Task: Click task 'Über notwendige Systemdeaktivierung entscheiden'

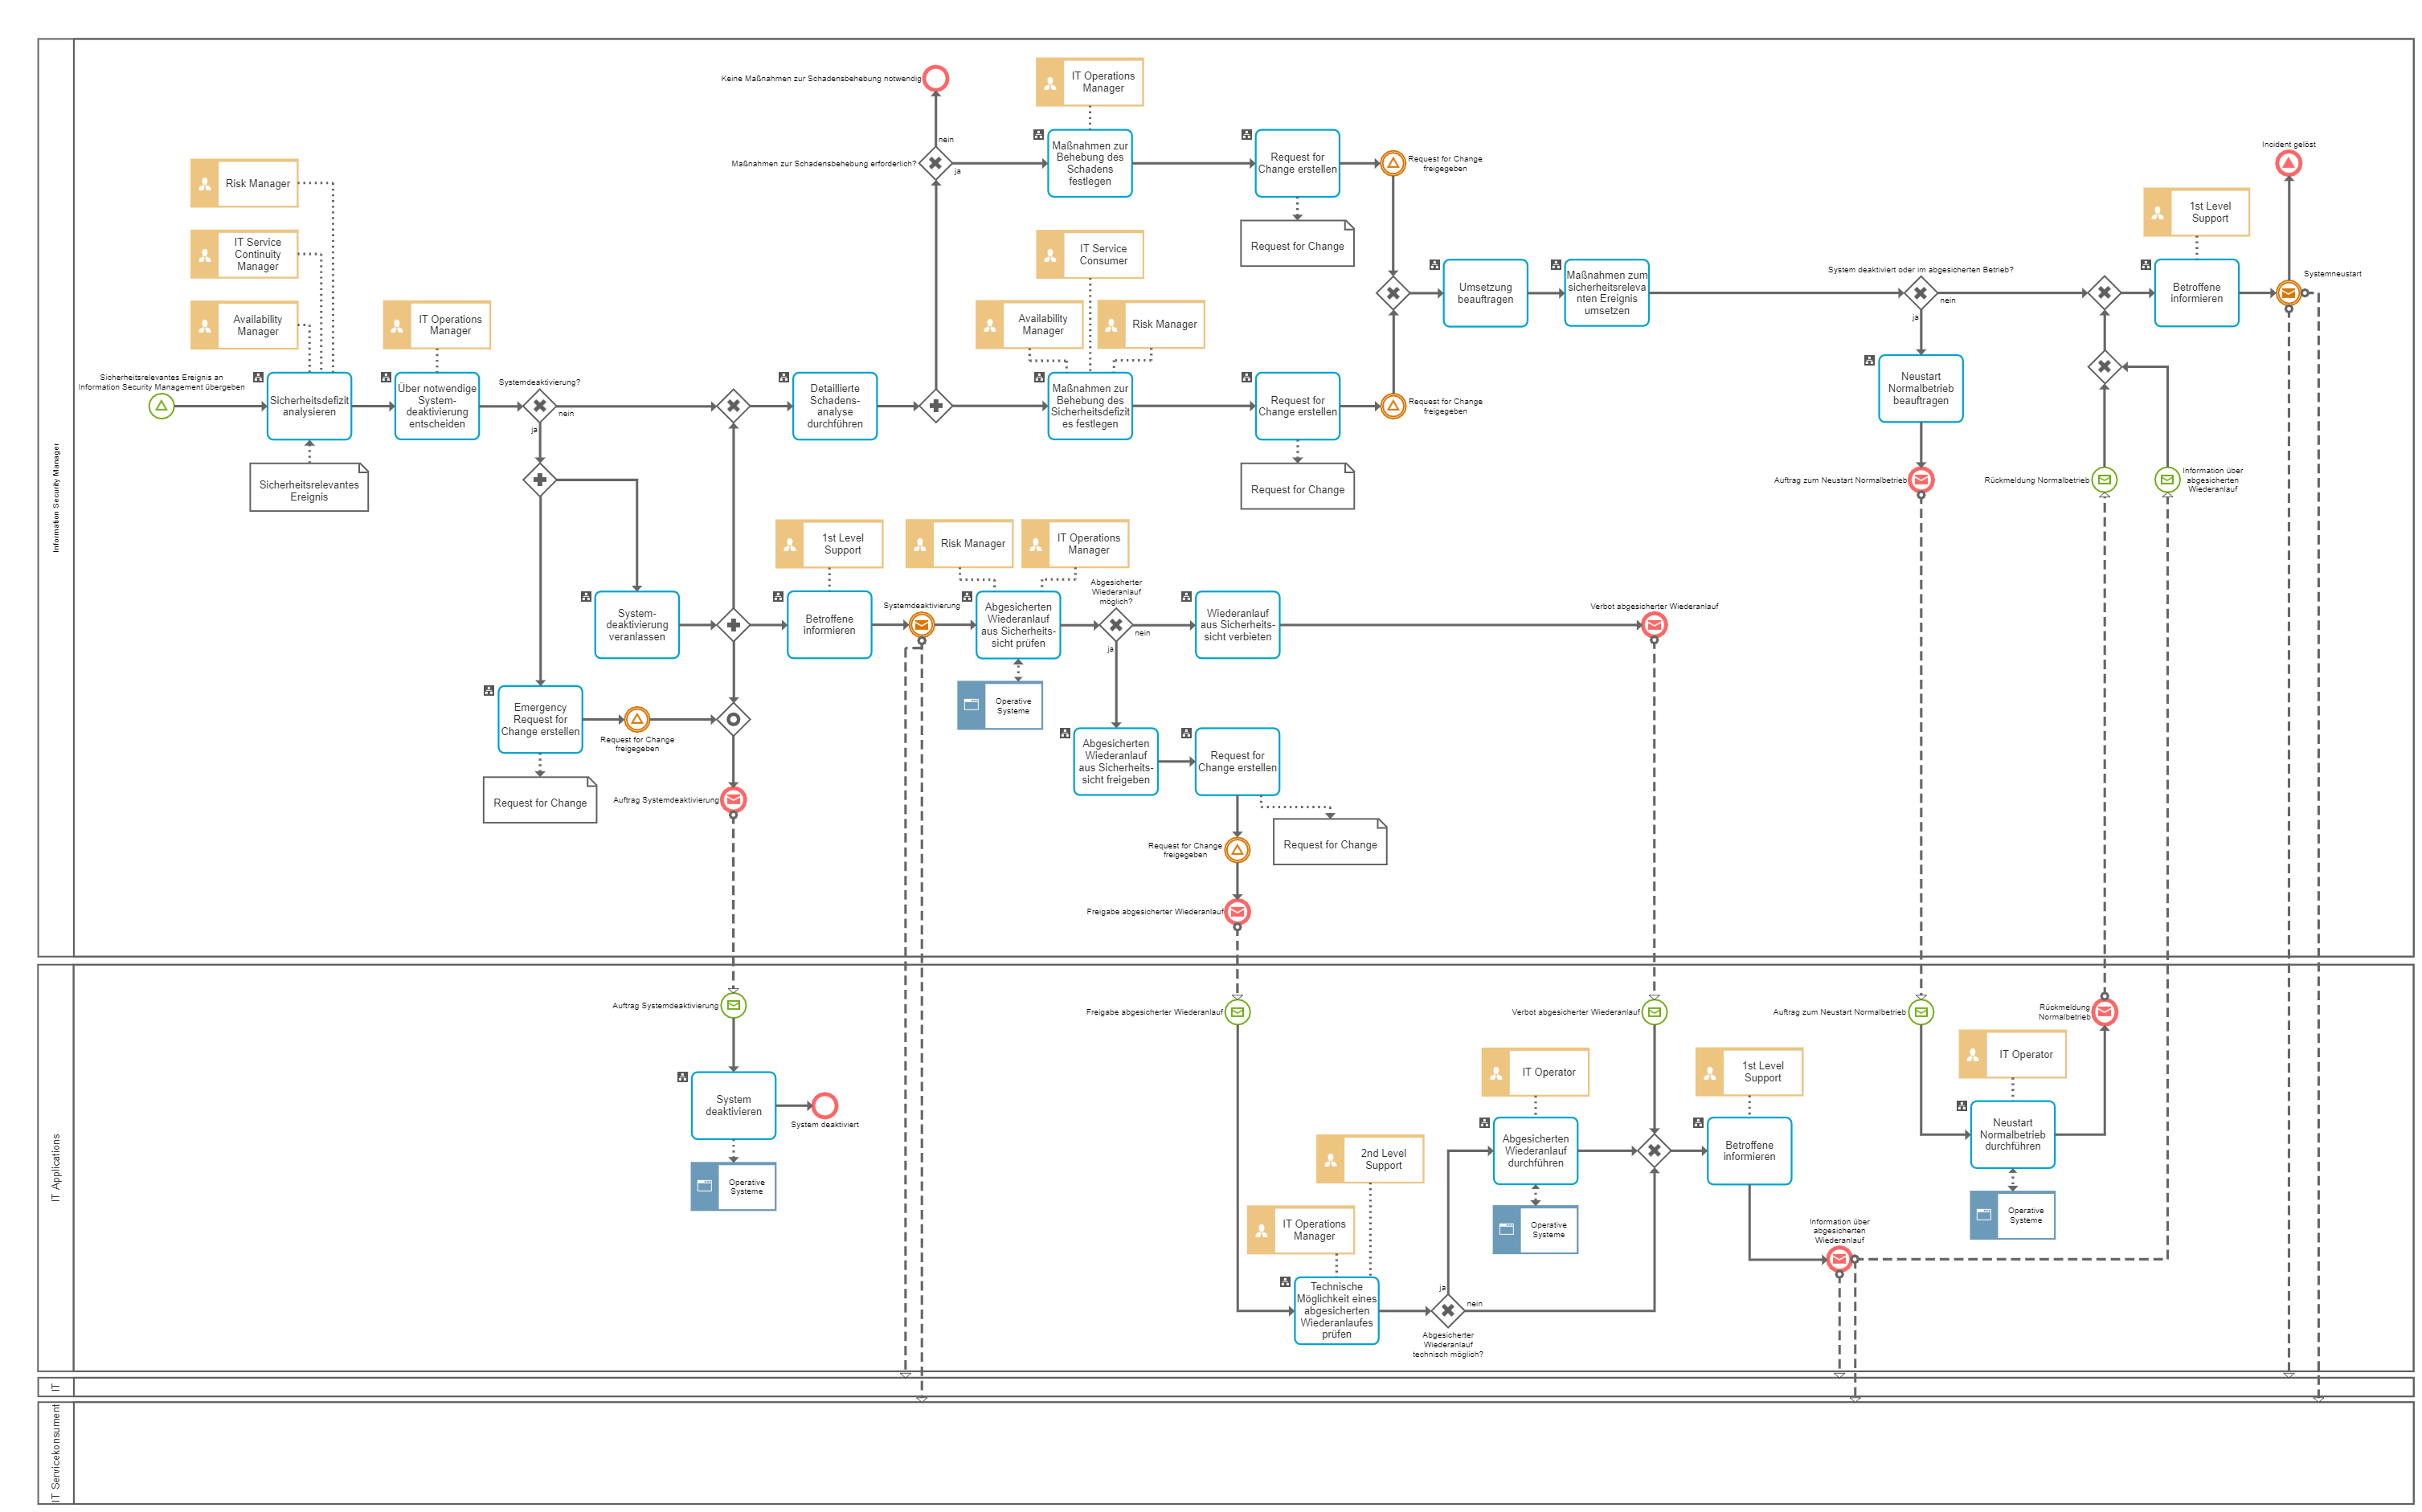Action: point(437,406)
